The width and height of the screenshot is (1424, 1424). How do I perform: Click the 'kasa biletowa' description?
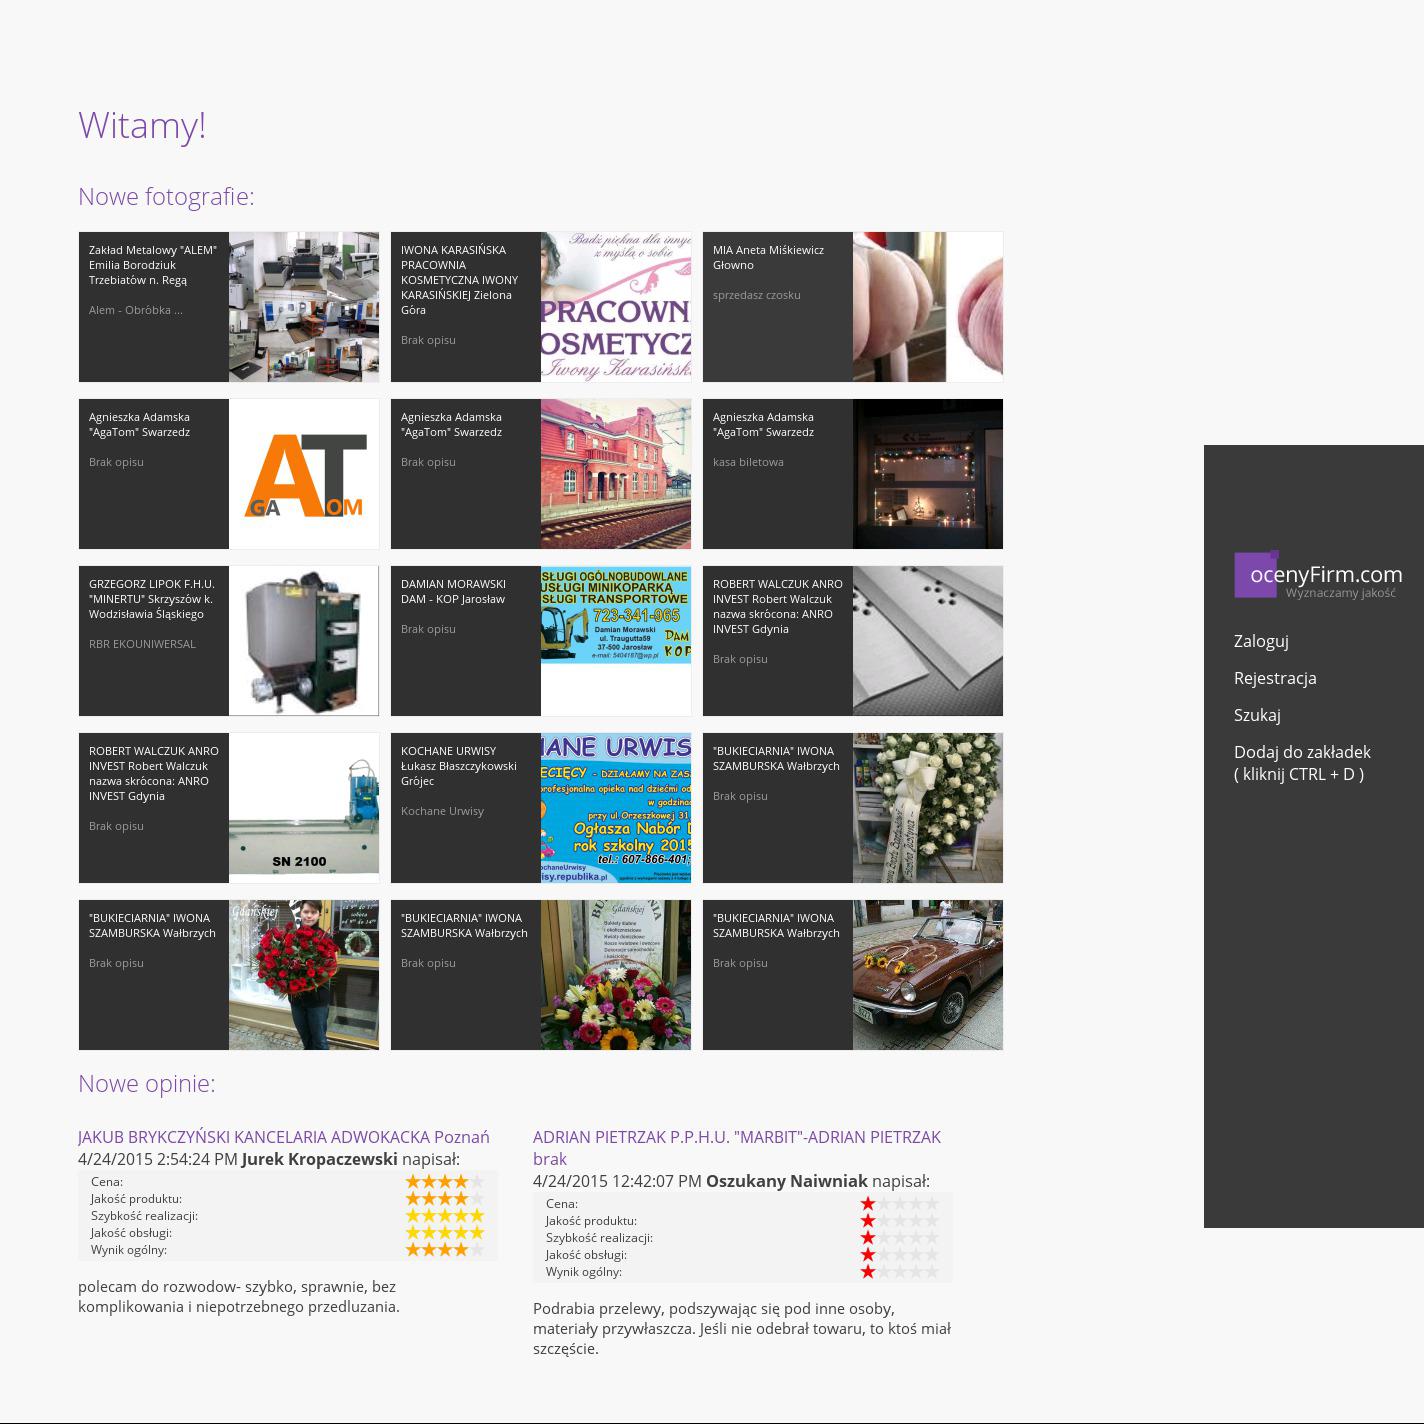point(748,462)
